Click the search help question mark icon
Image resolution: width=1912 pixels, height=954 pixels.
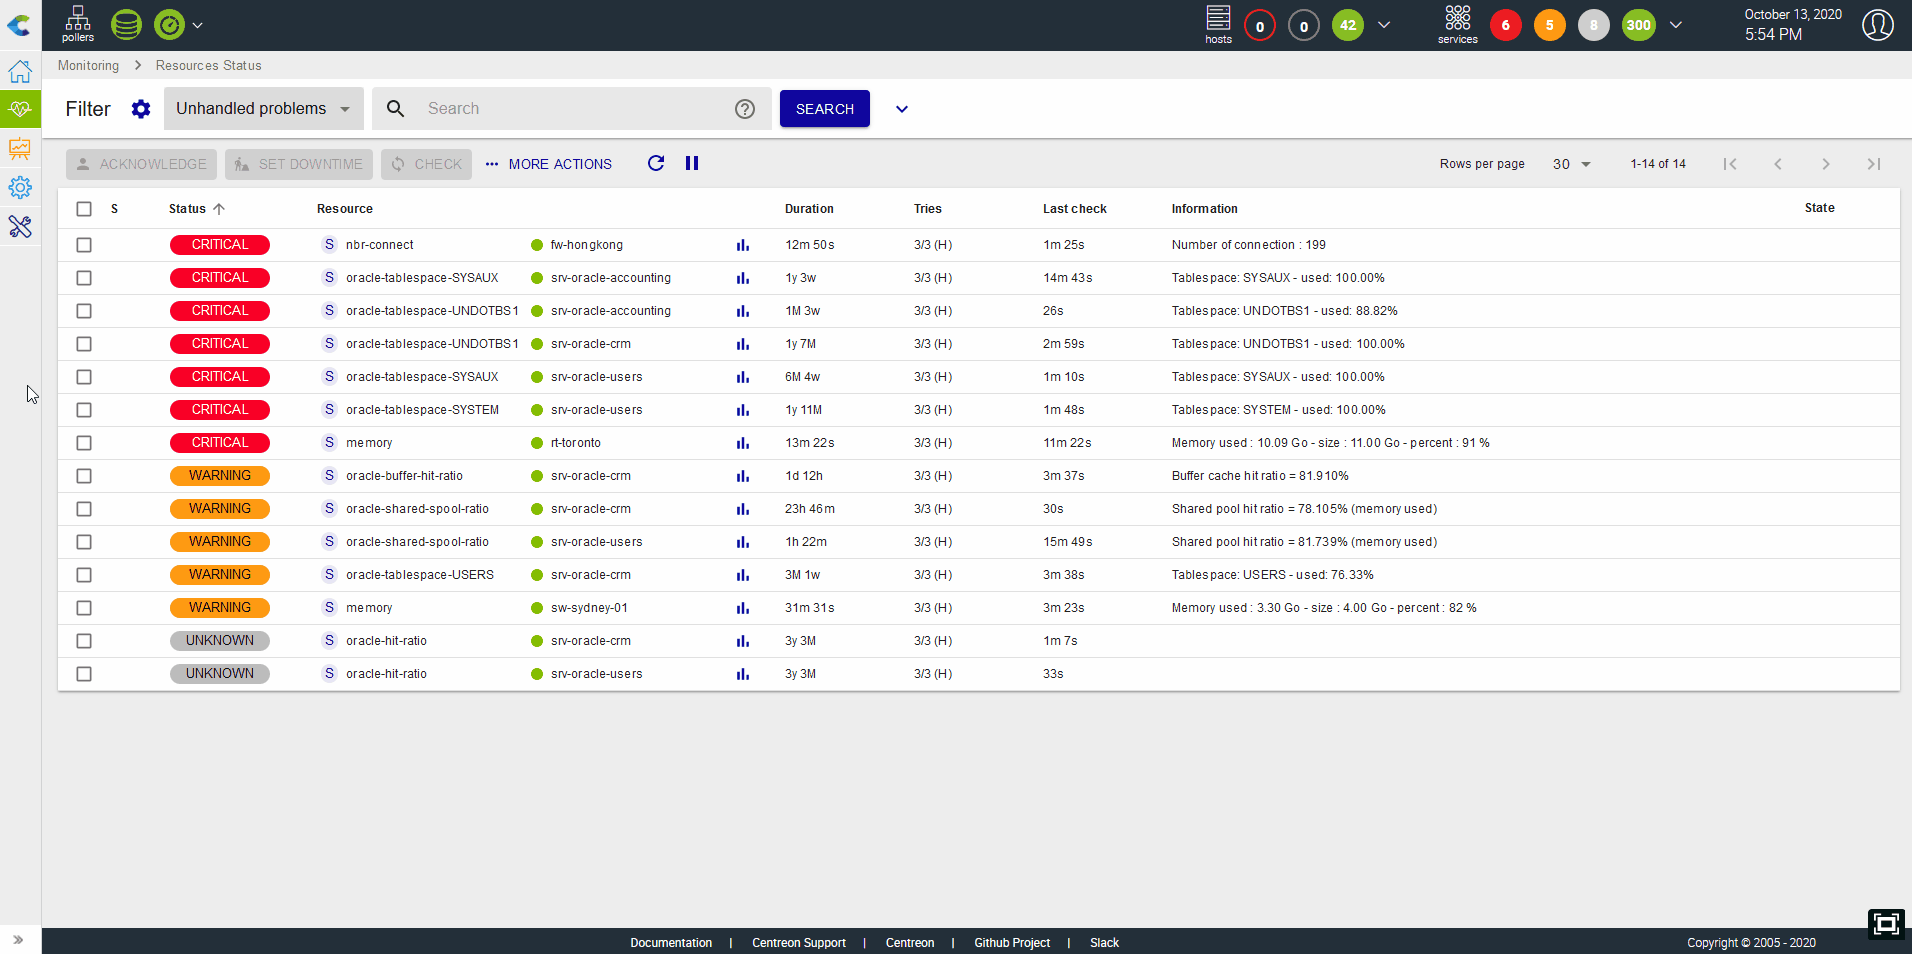745,109
